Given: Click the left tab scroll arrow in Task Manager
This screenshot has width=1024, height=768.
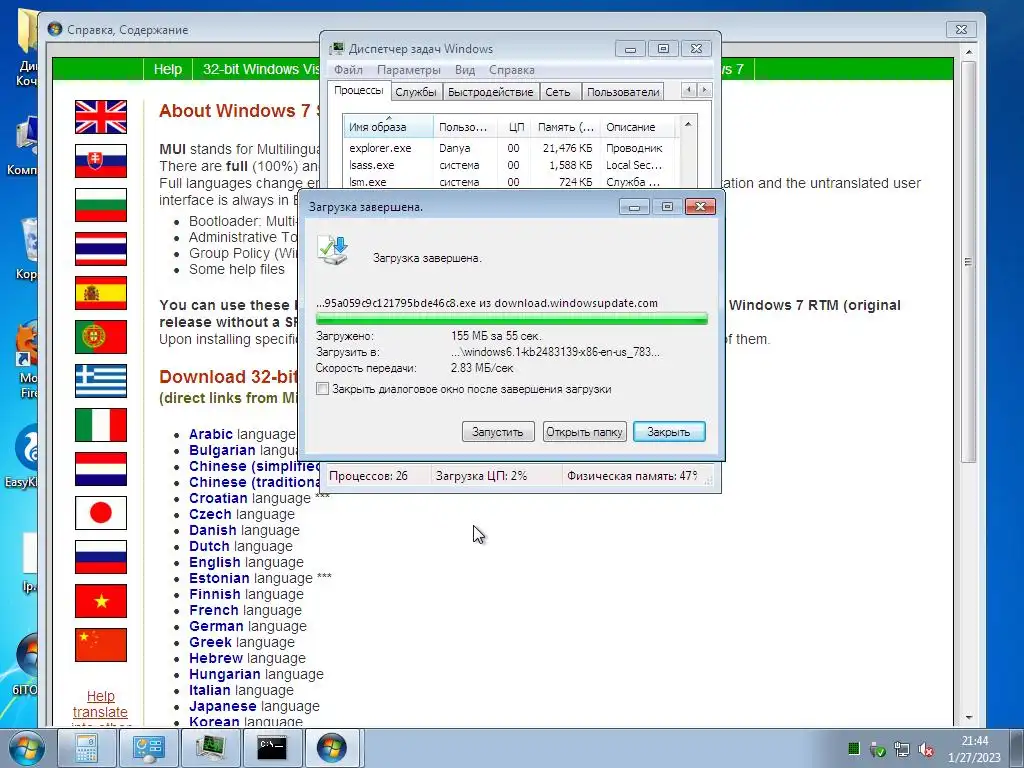Looking at the screenshot, I should click(689, 90).
